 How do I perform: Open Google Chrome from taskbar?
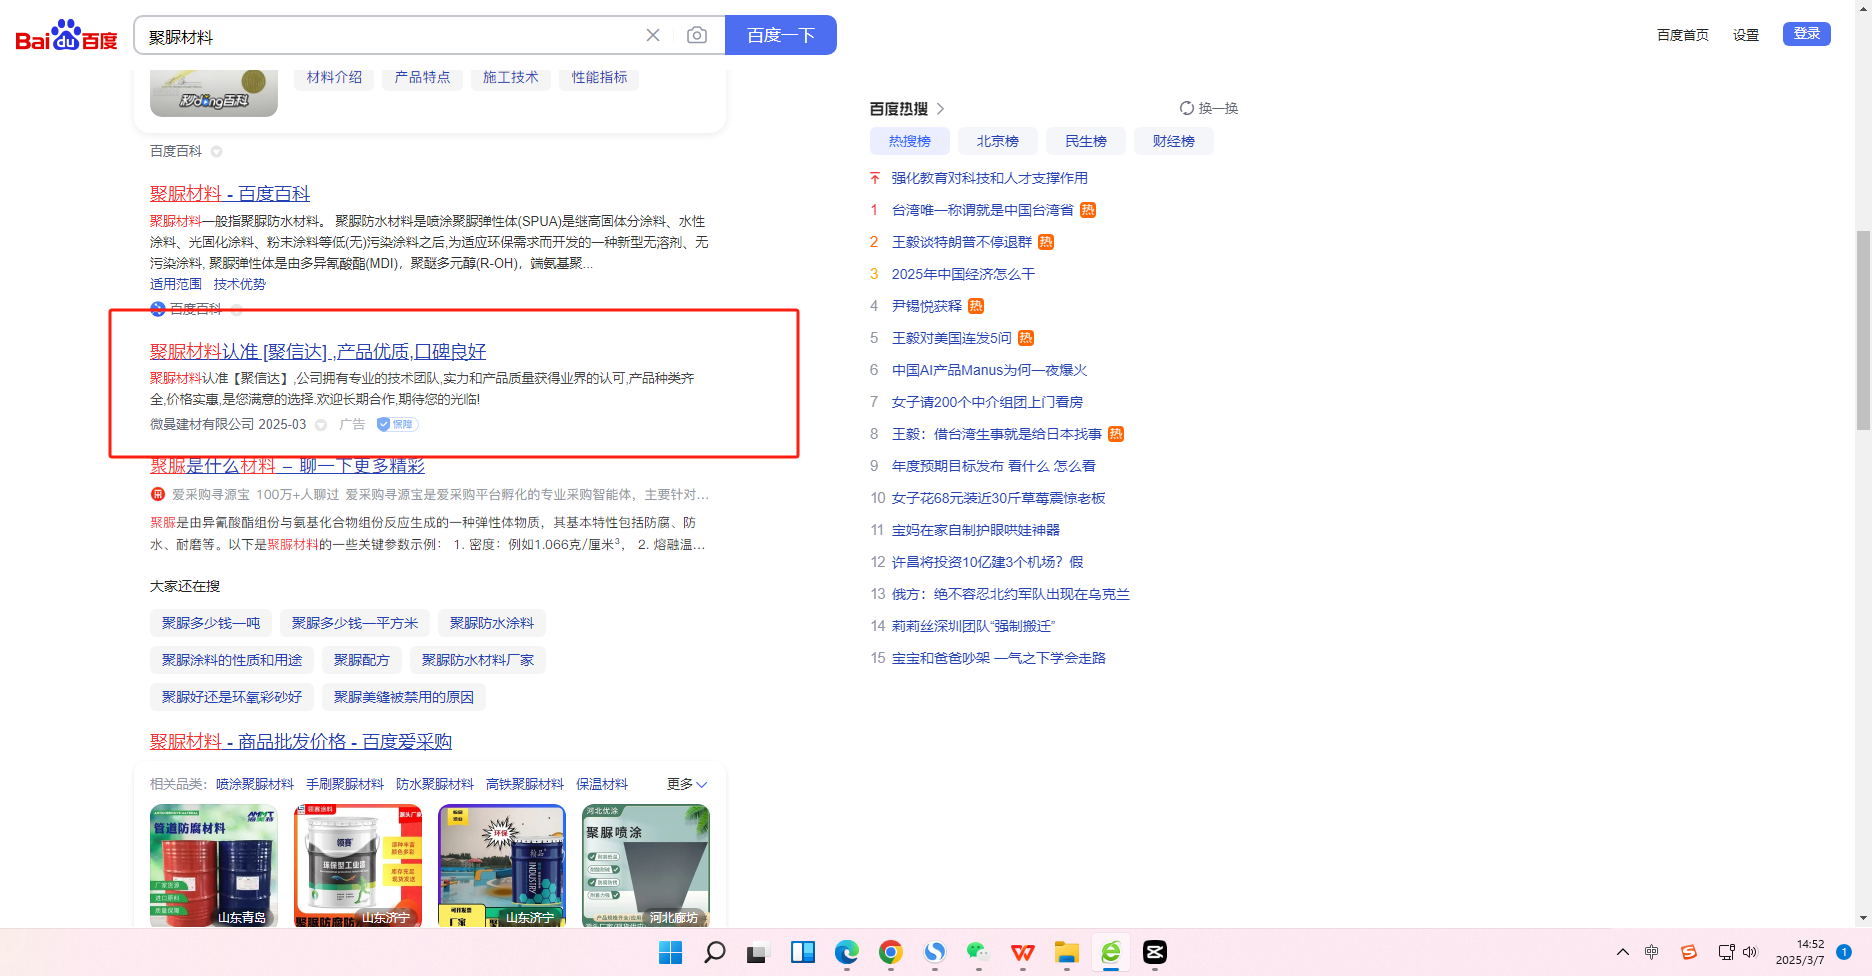click(x=891, y=952)
